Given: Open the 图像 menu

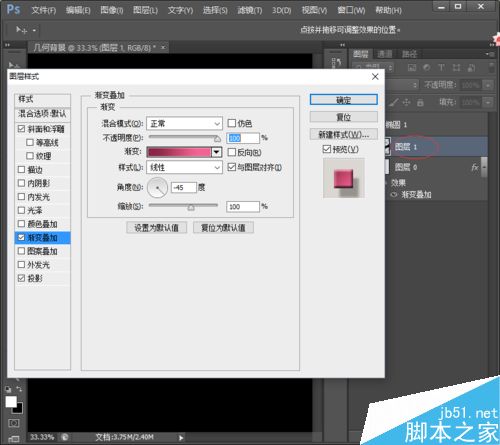Looking at the screenshot, I should click(x=112, y=10).
